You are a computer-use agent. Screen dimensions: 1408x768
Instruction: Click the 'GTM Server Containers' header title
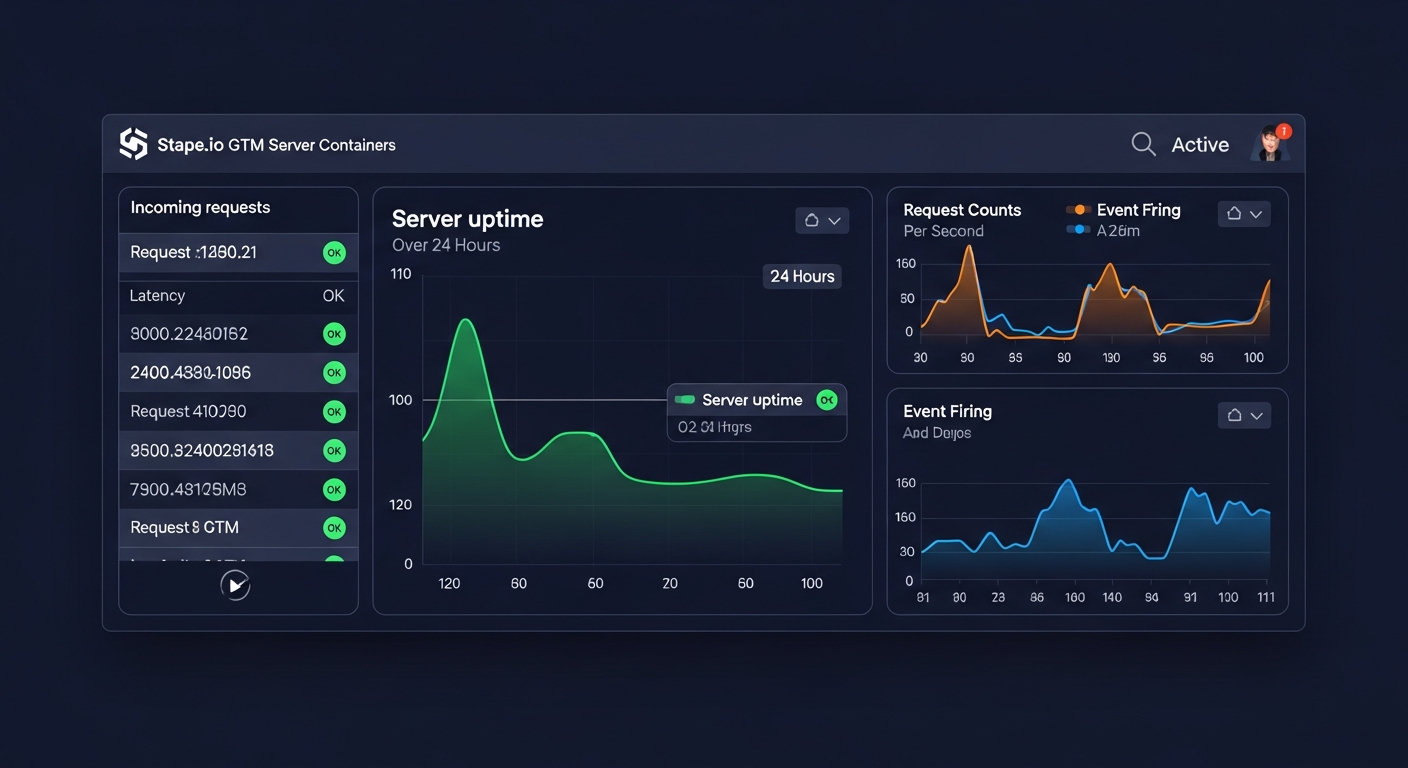pyautogui.click(x=312, y=145)
